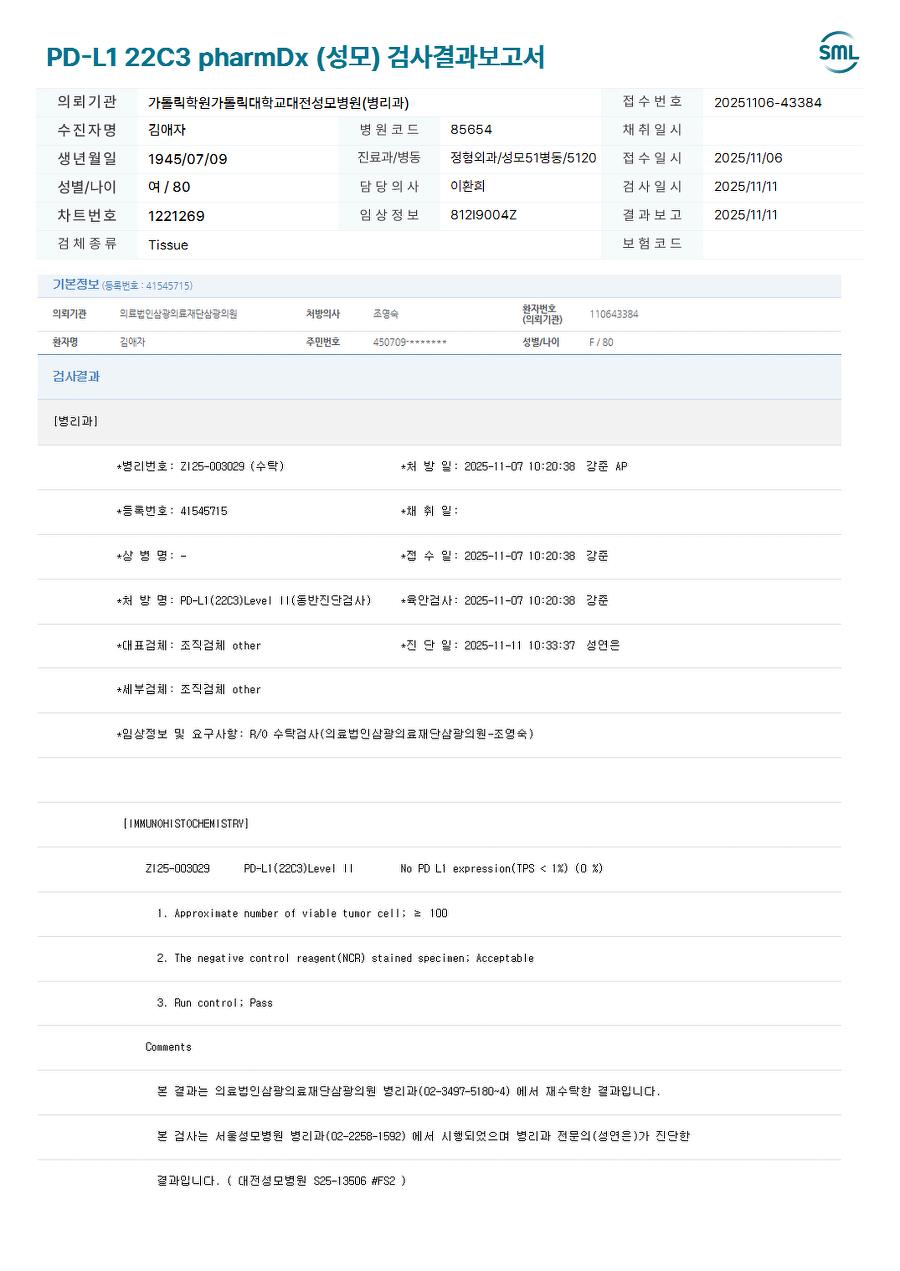Select the comment mentioning '병리과(02-3497-5180~4)'
This screenshot has width=900, height=1271.
tap(408, 1092)
